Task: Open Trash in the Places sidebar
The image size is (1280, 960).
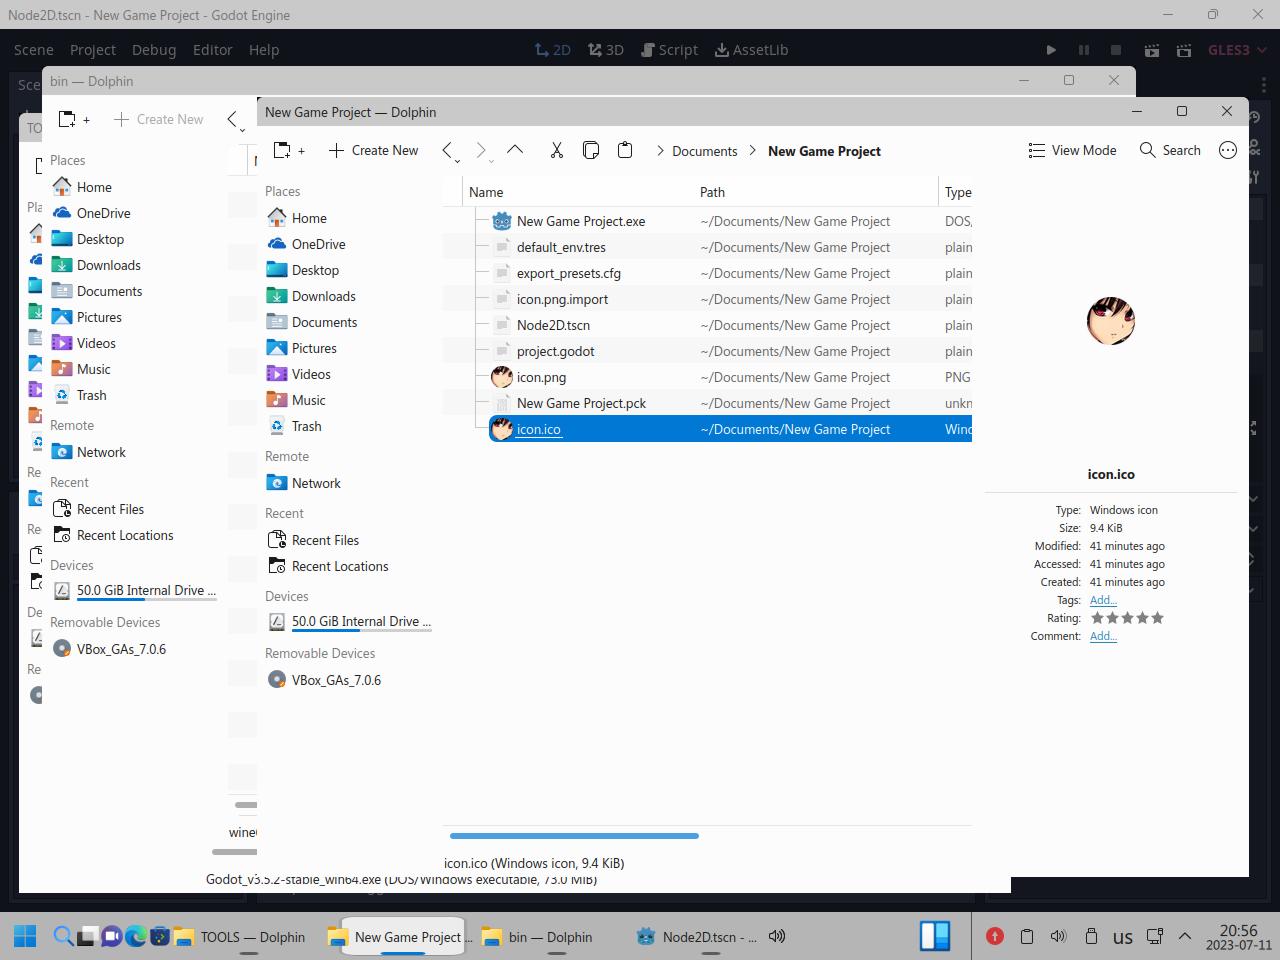Action: point(306,426)
